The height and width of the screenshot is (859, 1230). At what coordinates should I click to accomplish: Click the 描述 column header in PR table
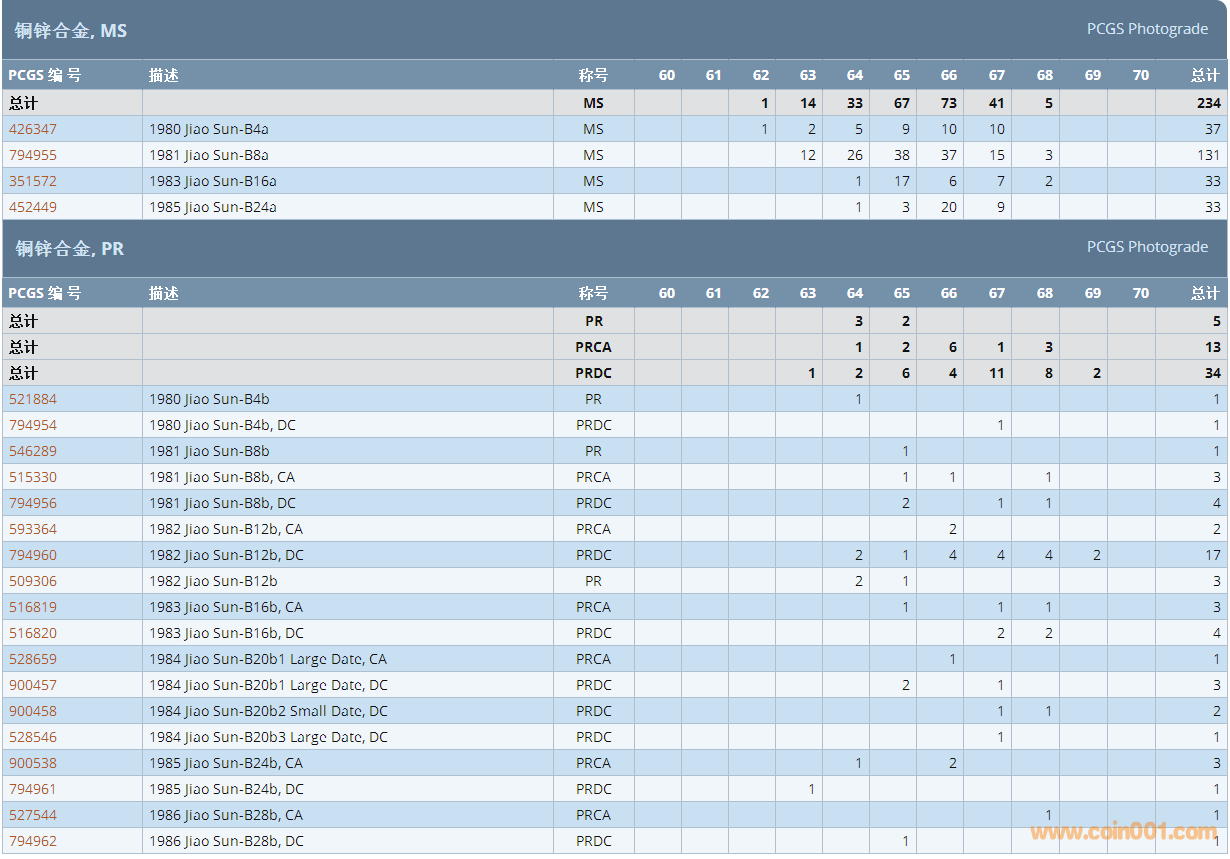pos(164,293)
